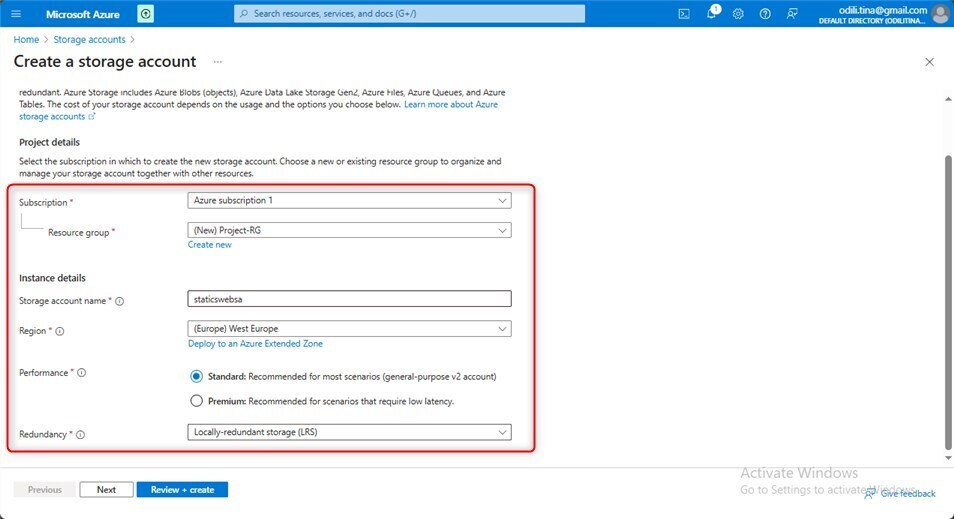954x519 pixels.
Task: Open the notifications bell
Action: [x=711, y=13]
